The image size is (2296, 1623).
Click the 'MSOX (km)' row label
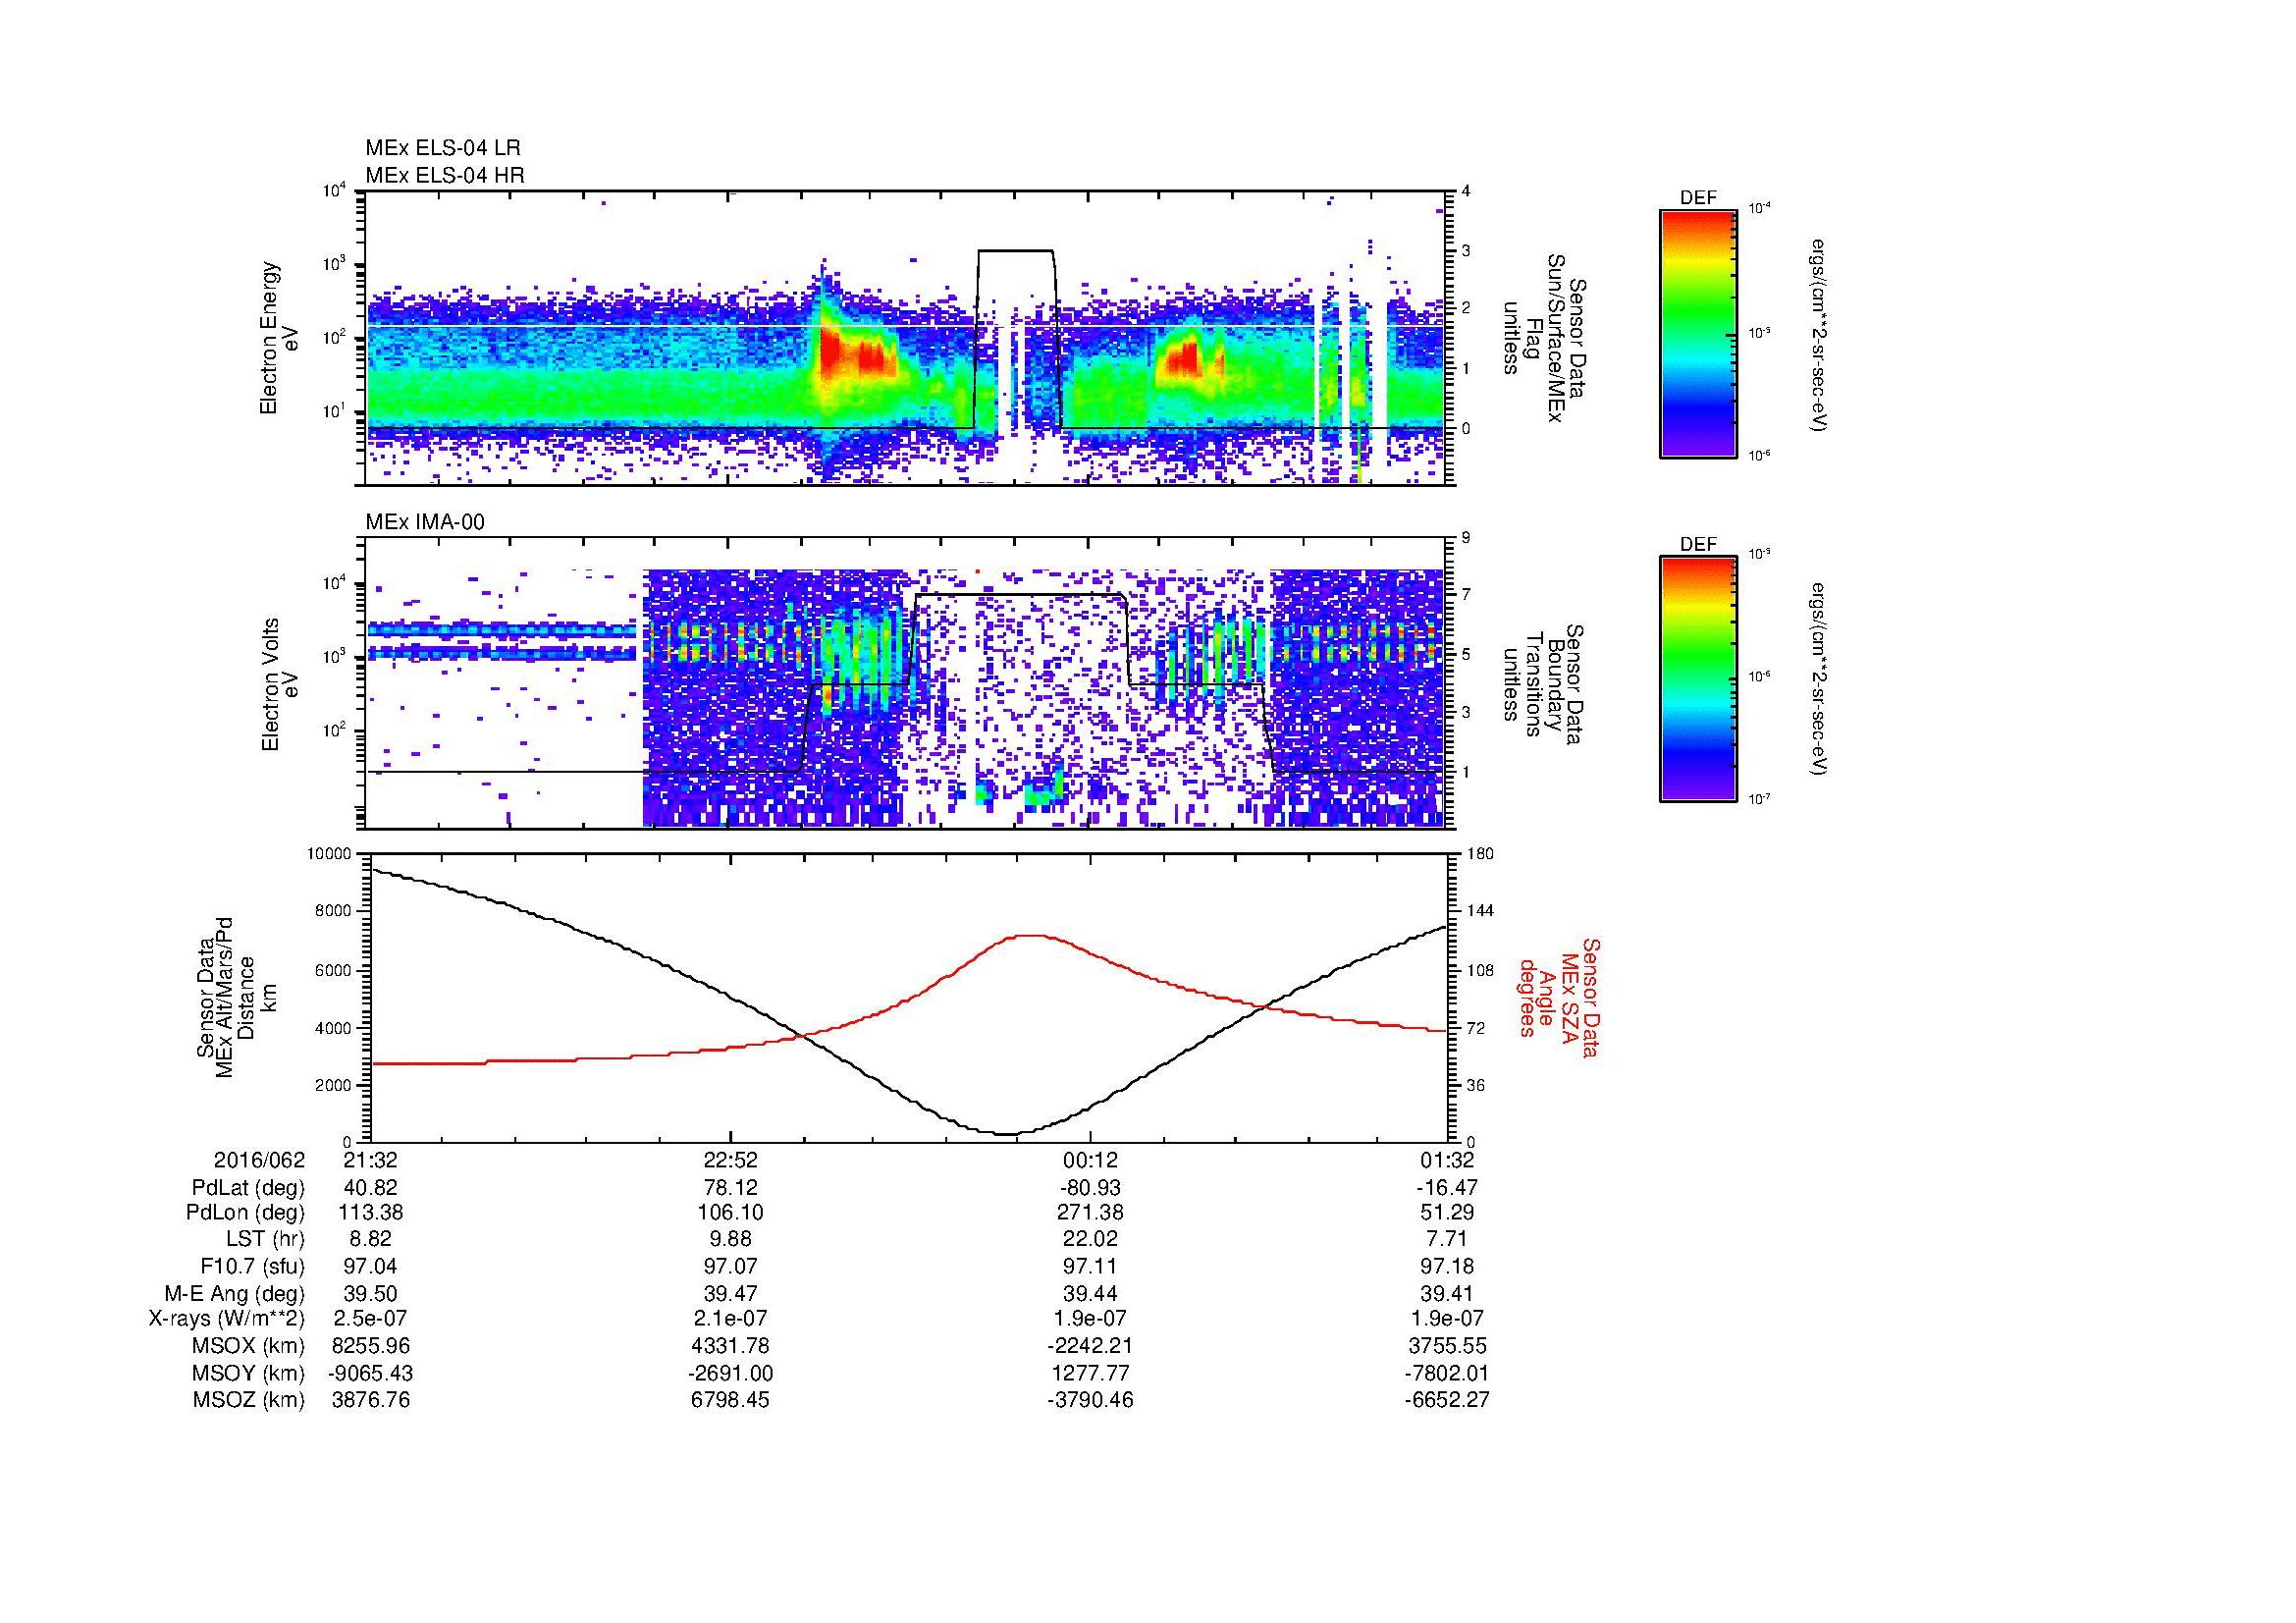248,1346
